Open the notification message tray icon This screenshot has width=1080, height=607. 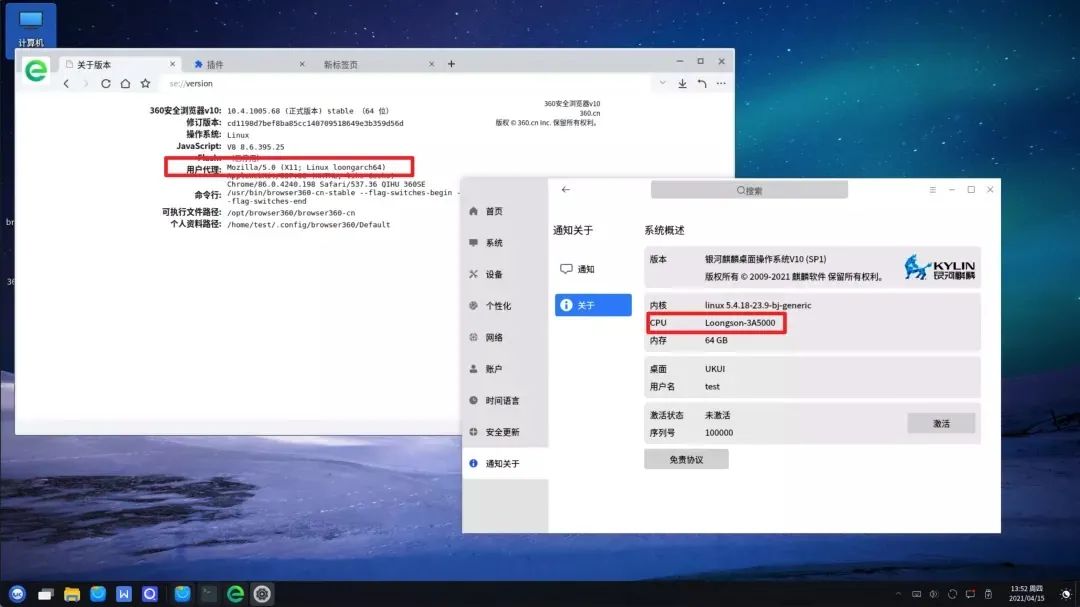(970, 594)
